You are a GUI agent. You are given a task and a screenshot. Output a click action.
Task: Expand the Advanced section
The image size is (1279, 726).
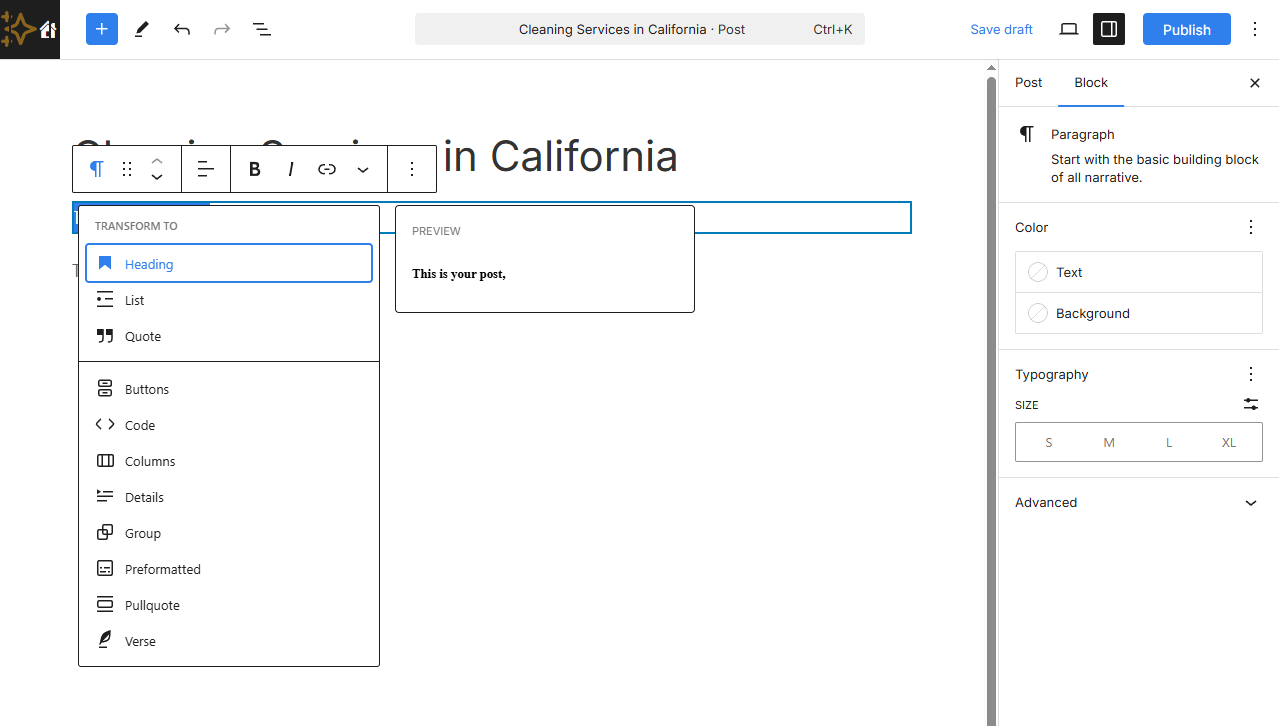(x=1138, y=502)
